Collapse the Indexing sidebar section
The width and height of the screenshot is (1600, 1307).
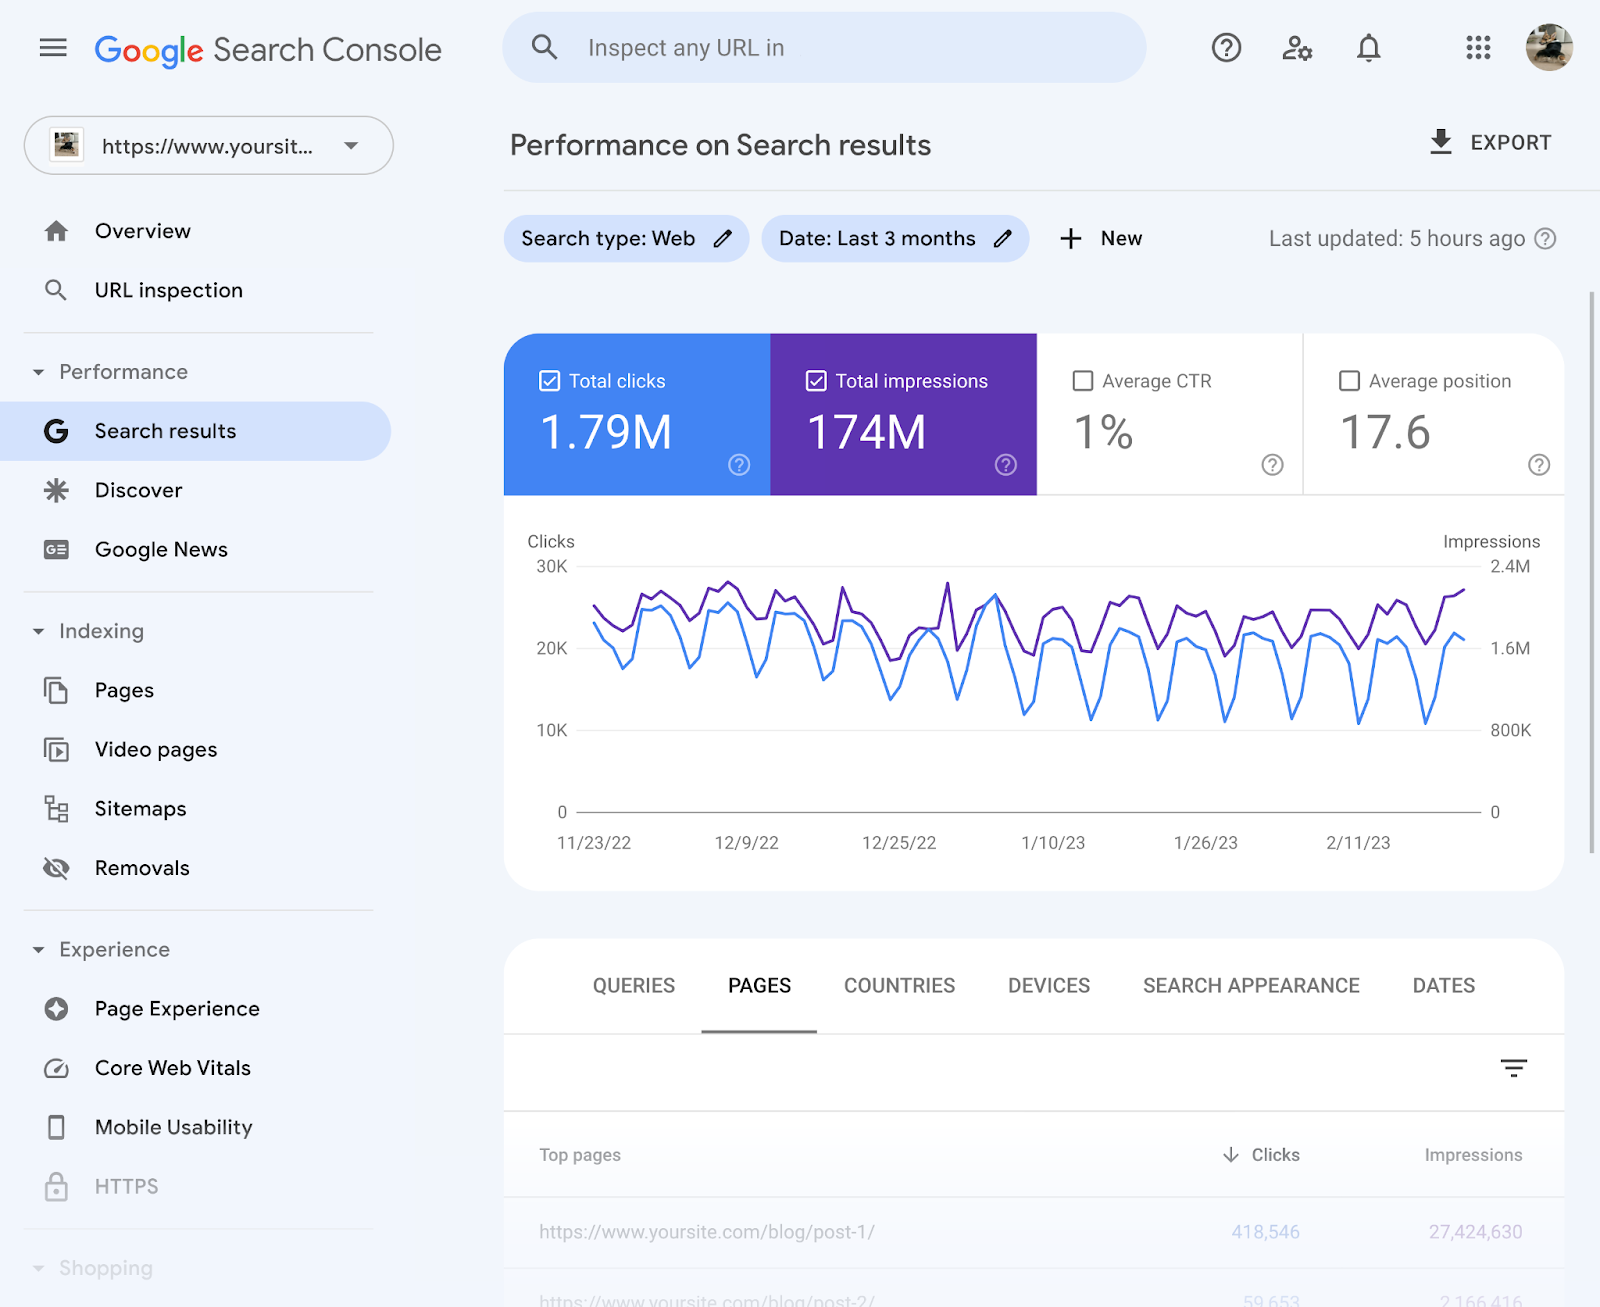pyautogui.click(x=39, y=631)
